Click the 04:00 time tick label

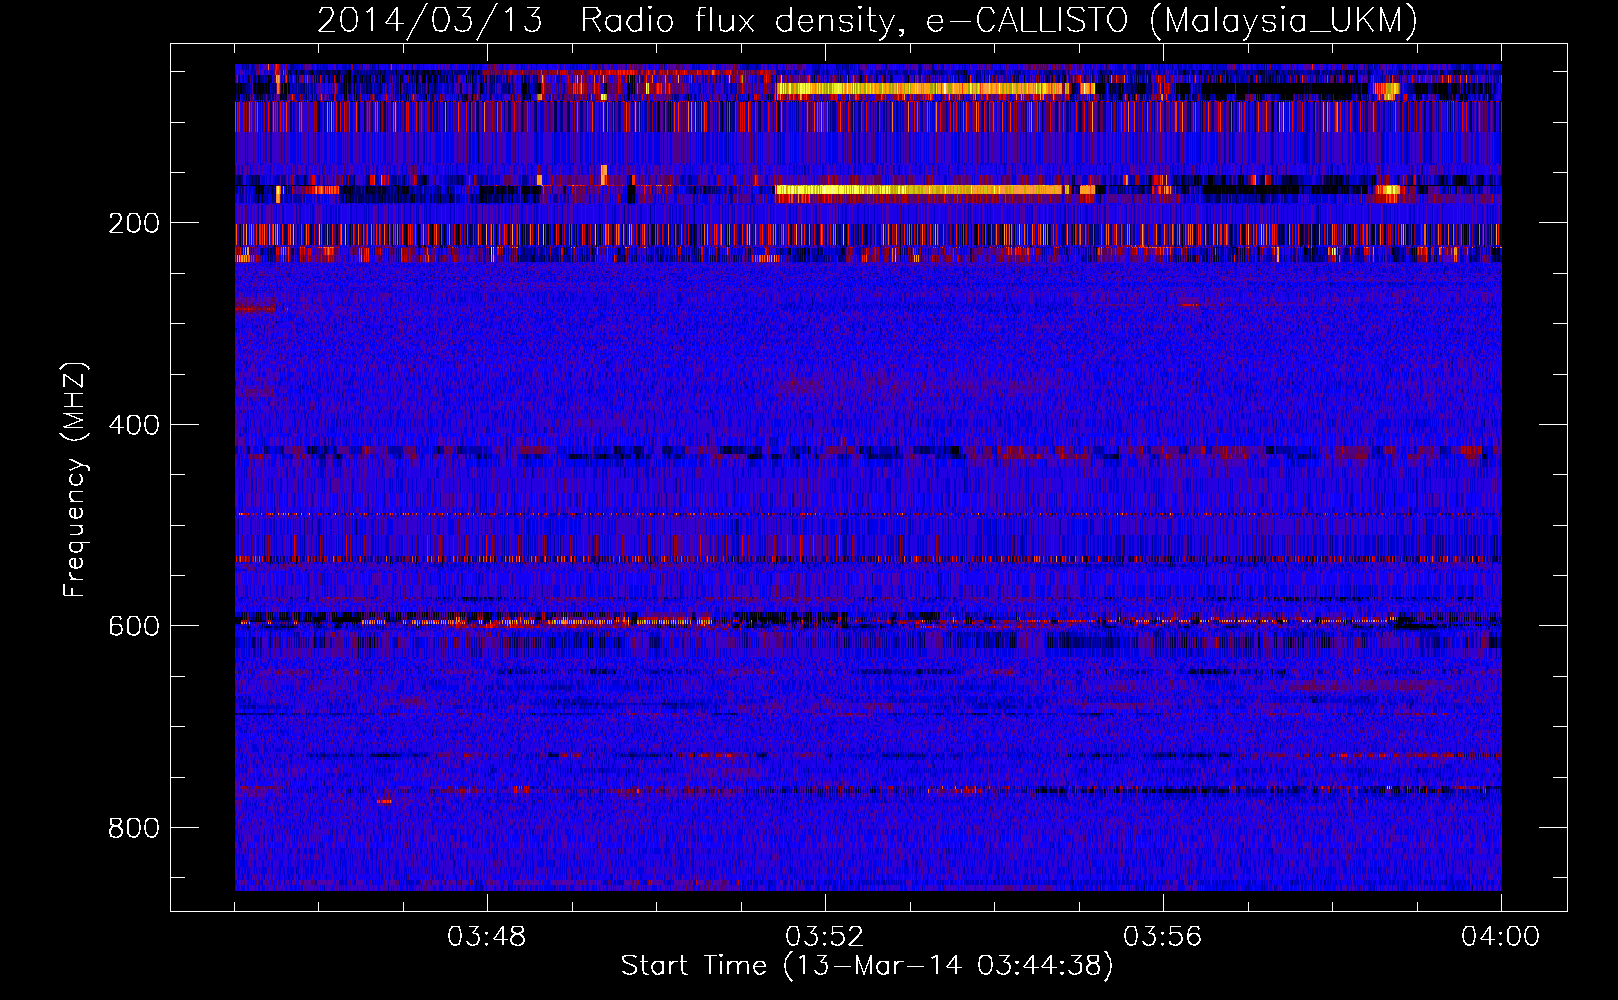pos(1501,937)
